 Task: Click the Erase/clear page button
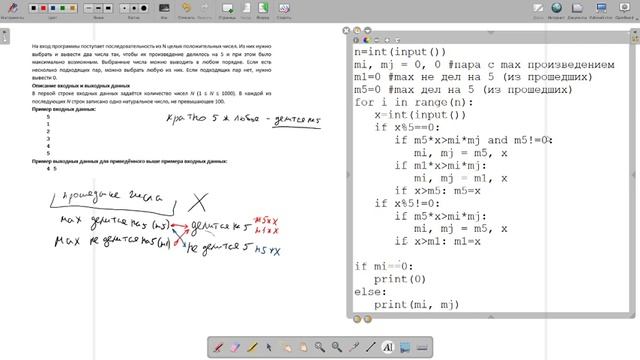pyautogui.click(x=284, y=8)
